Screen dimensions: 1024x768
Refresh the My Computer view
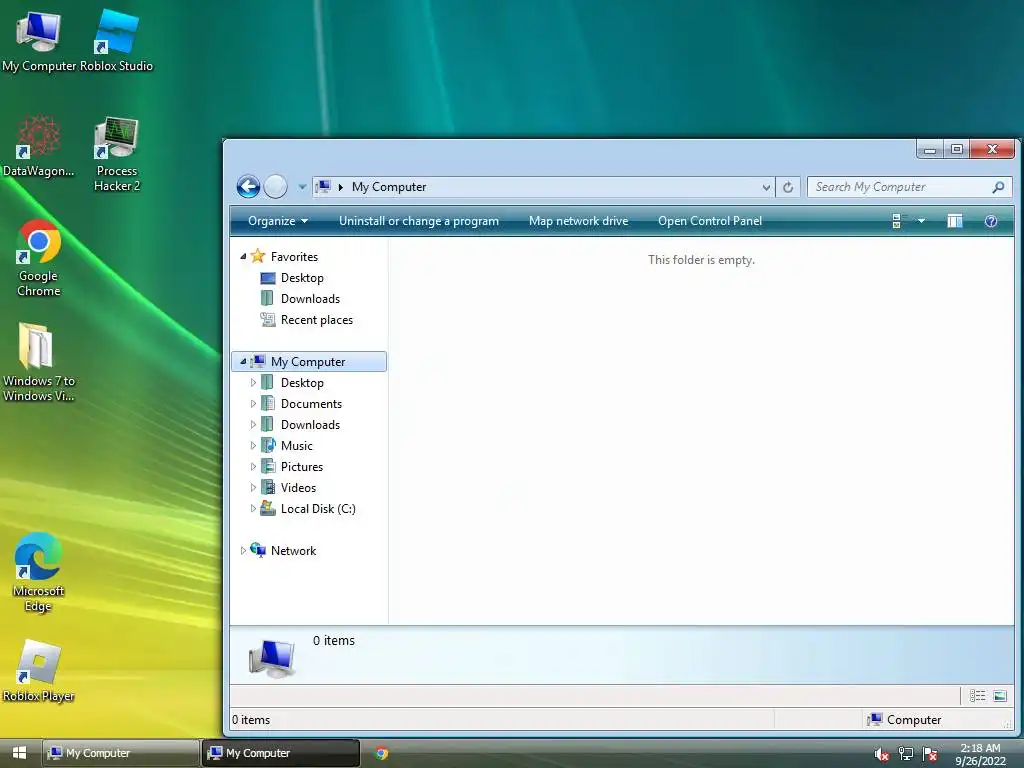coord(788,187)
